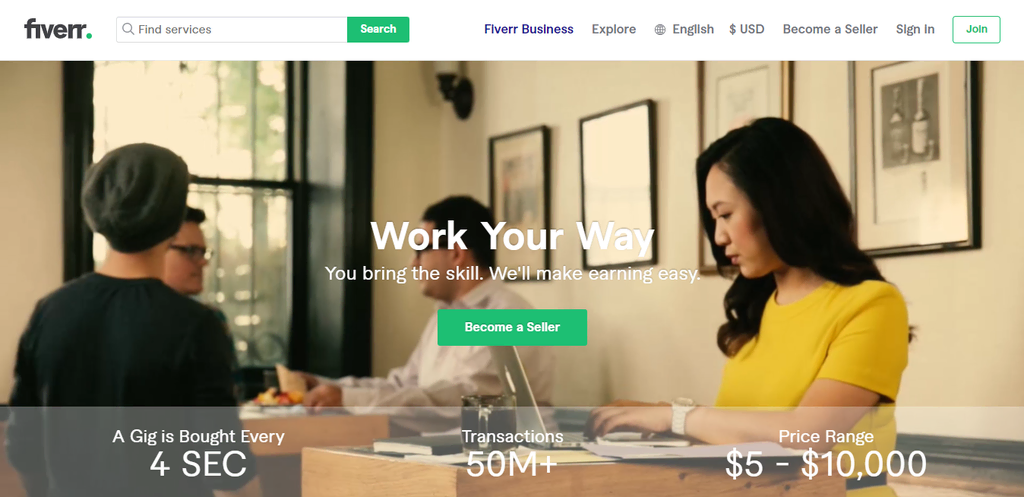Screen dimensions: 1024x497
Task: Click the green Become a Seller hero button
Action: [x=512, y=327]
